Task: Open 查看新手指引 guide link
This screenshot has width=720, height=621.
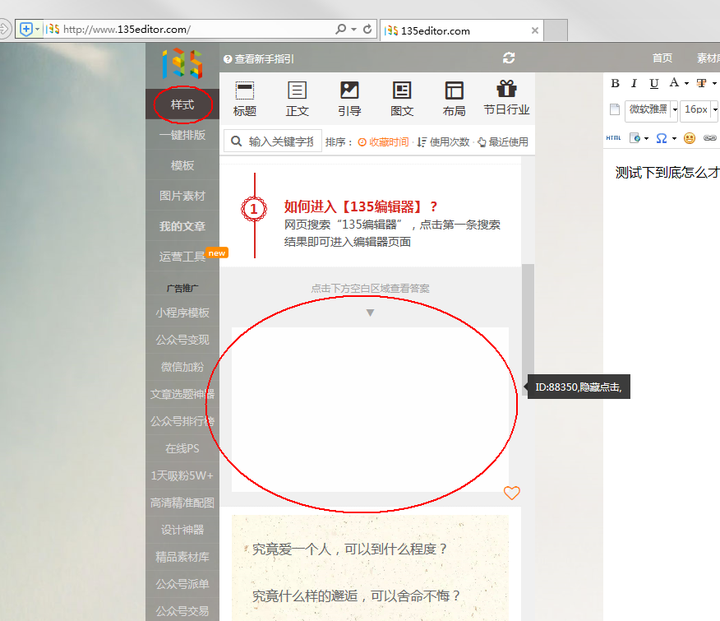Action: (259, 59)
